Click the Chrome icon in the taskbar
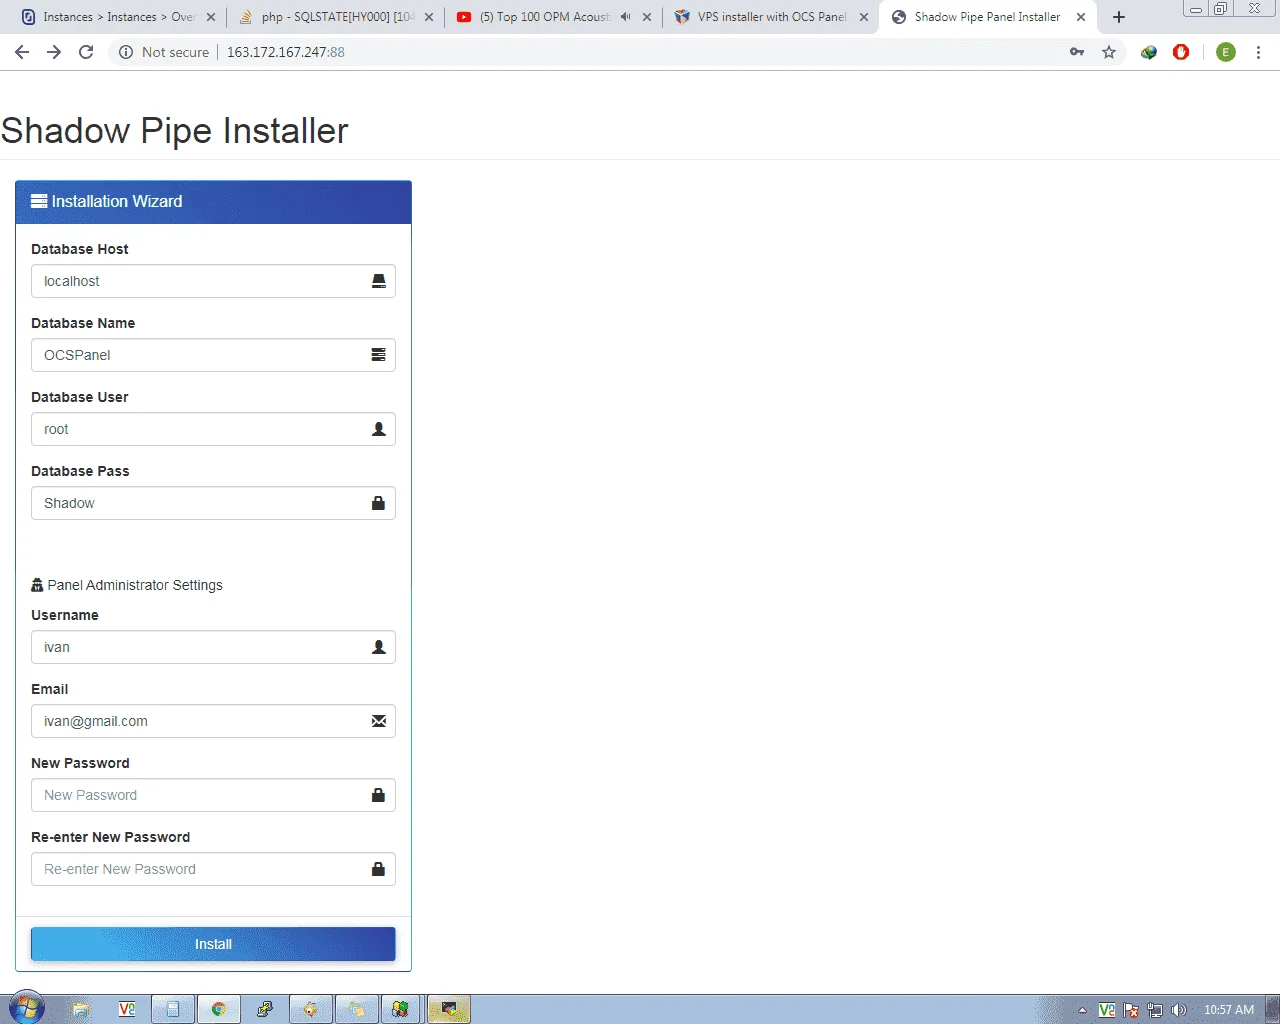This screenshot has width=1280, height=1024. pos(218,1009)
